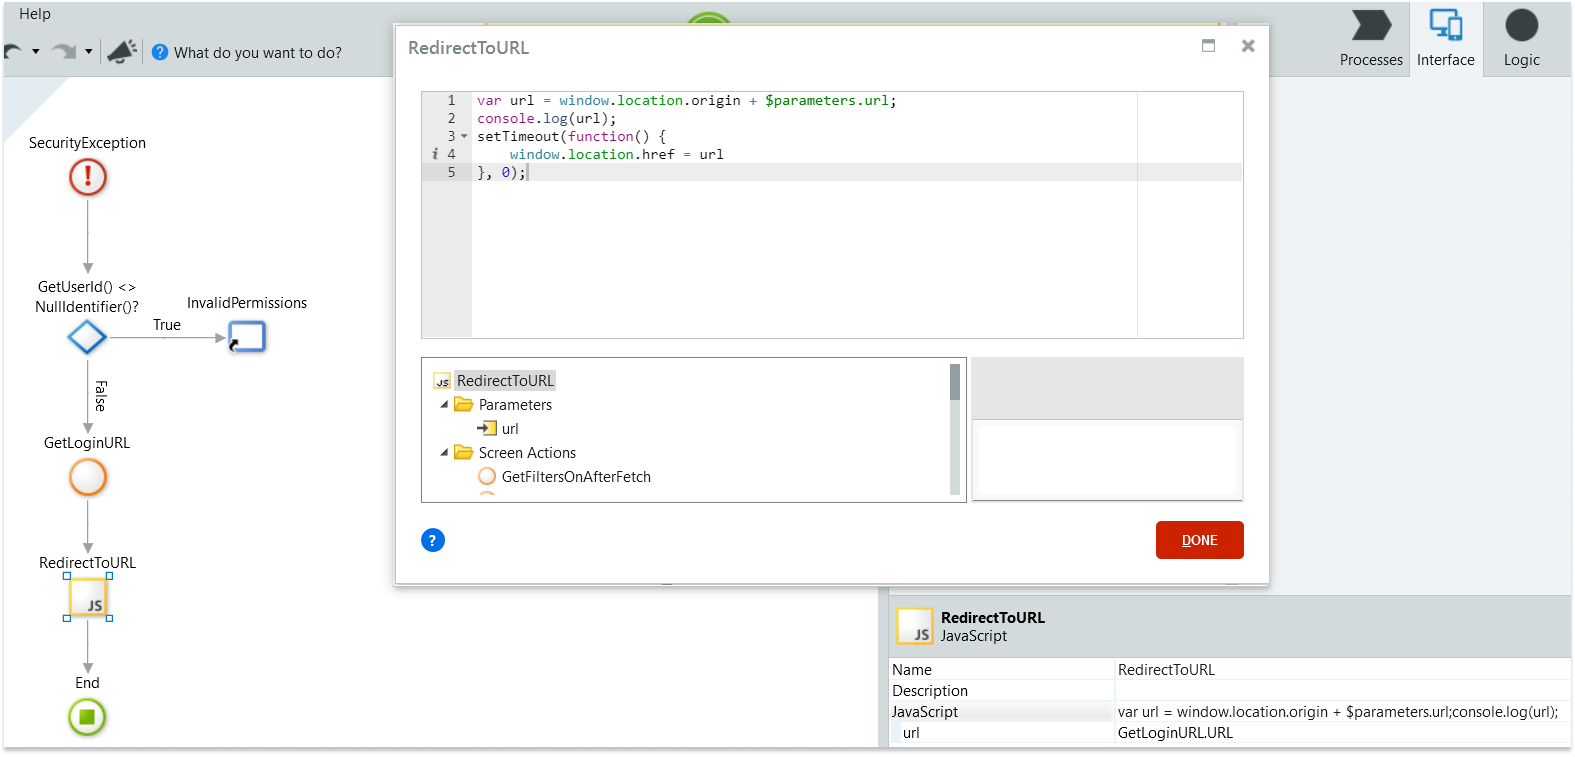This screenshot has width=1575, height=757.
Task: Click the DONE button
Action: pos(1200,540)
